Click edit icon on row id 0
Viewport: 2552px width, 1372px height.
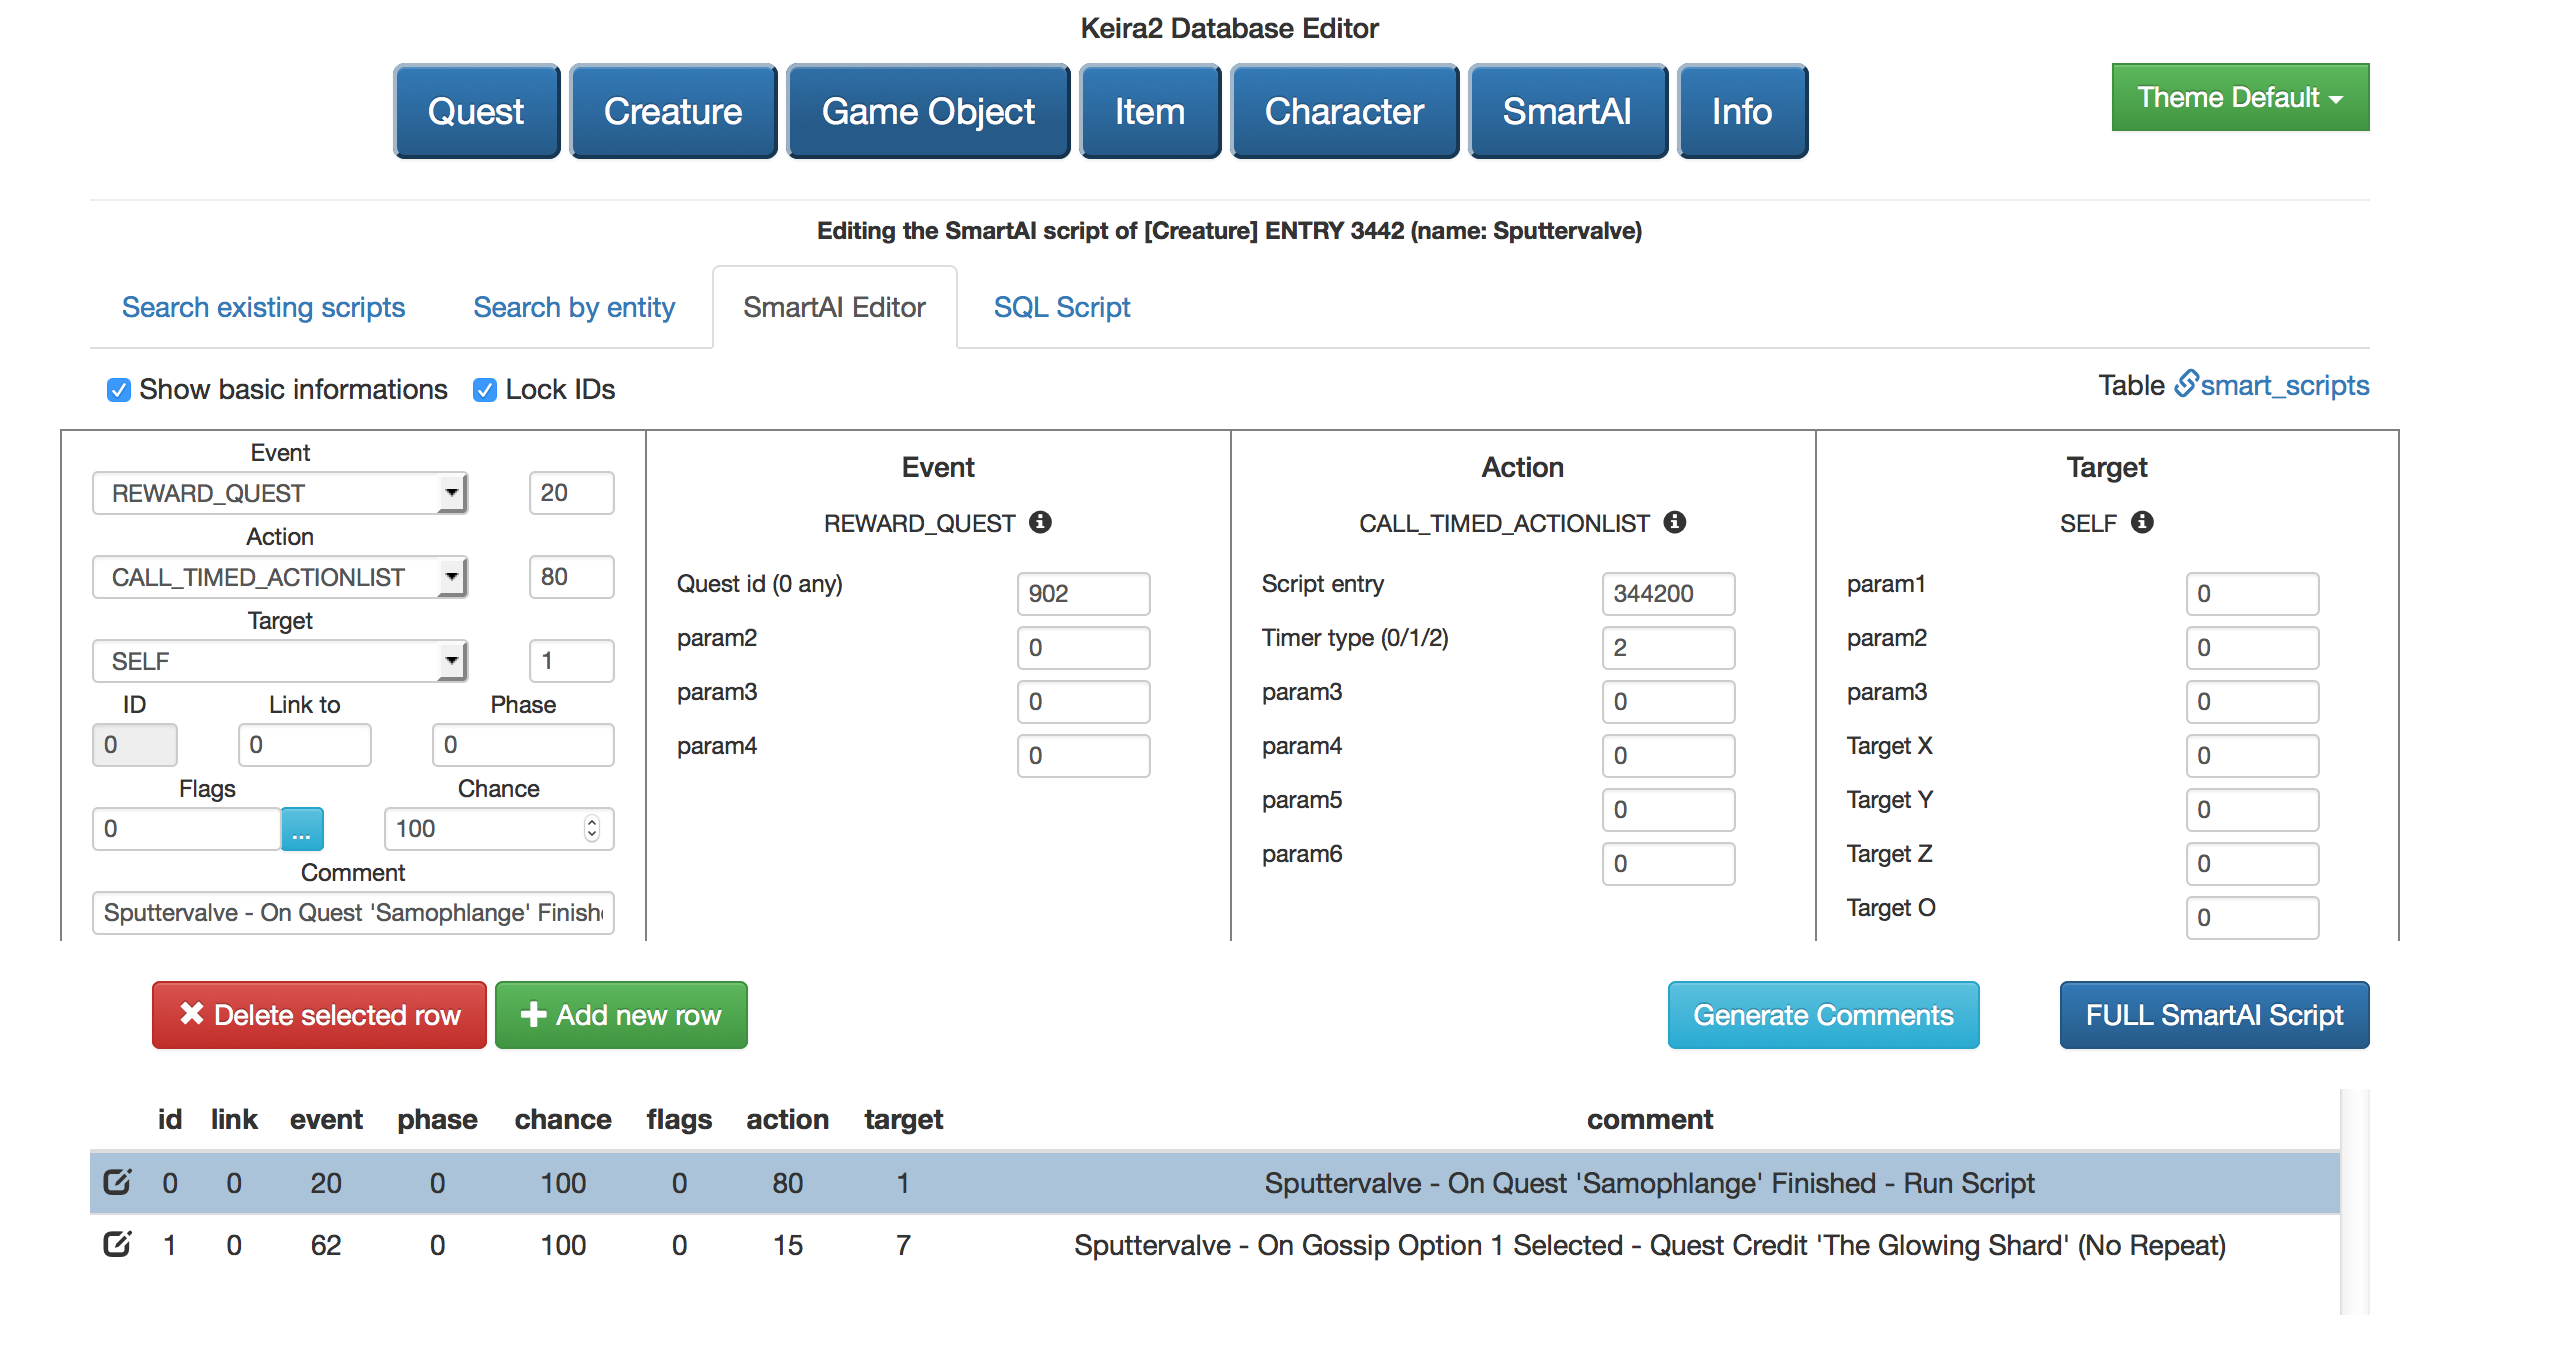[117, 1182]
